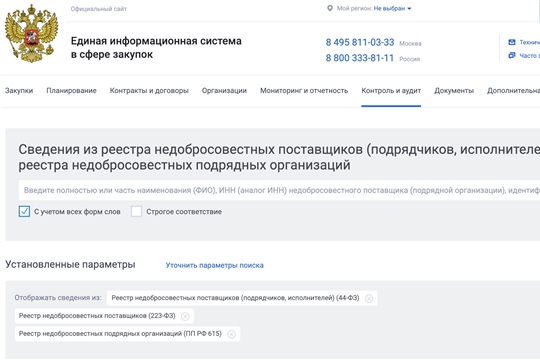Click 'Официальный сайт' text
The image size is (540, 360).
[x=99, y=9]
